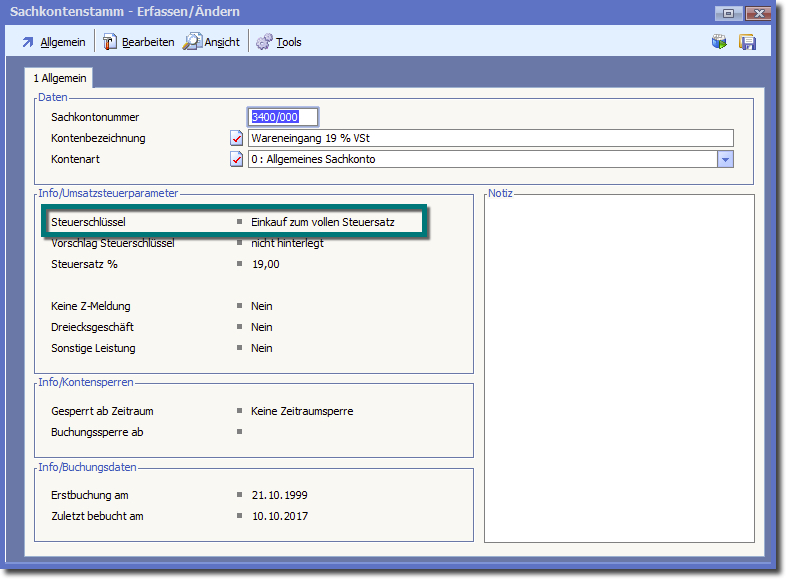Viewport: 786px width, 579px height.
Task: Click the Kontenbezeichnung text field
Action: (490, 138)
